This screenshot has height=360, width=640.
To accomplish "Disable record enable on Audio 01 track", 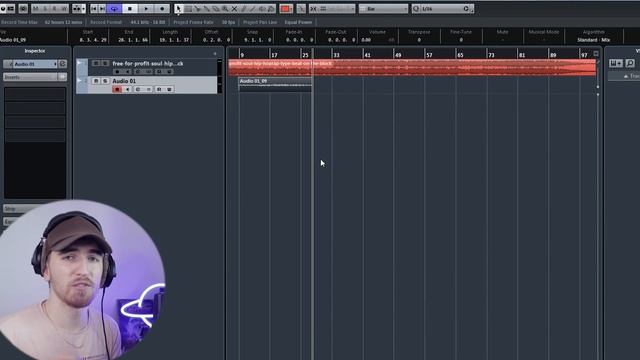I will 117,89.
